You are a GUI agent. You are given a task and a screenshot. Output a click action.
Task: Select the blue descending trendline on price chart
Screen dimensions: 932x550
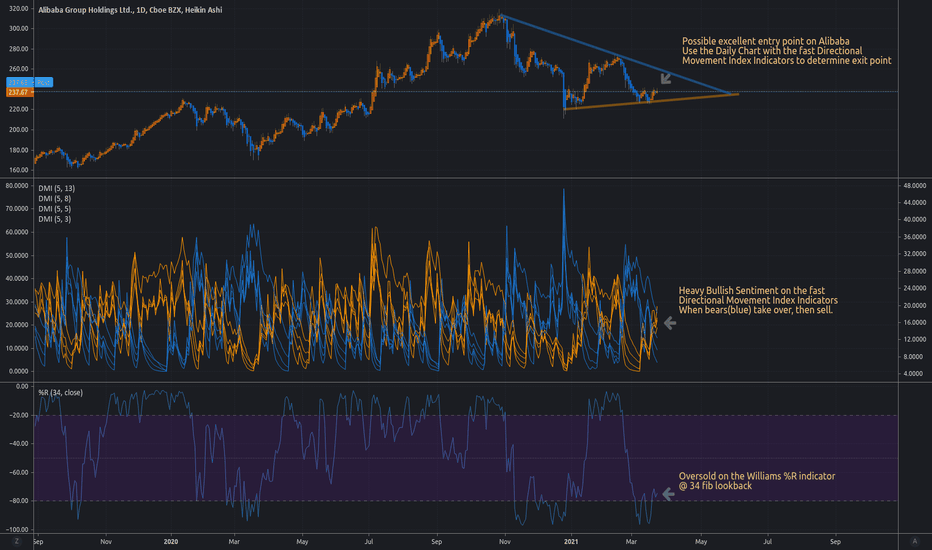coord(618,55)
